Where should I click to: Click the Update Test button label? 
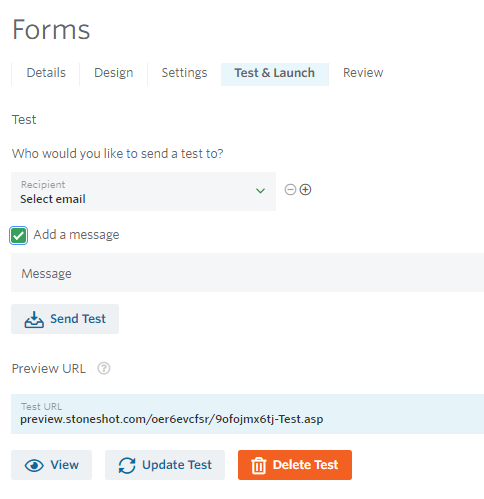[177, 465]
